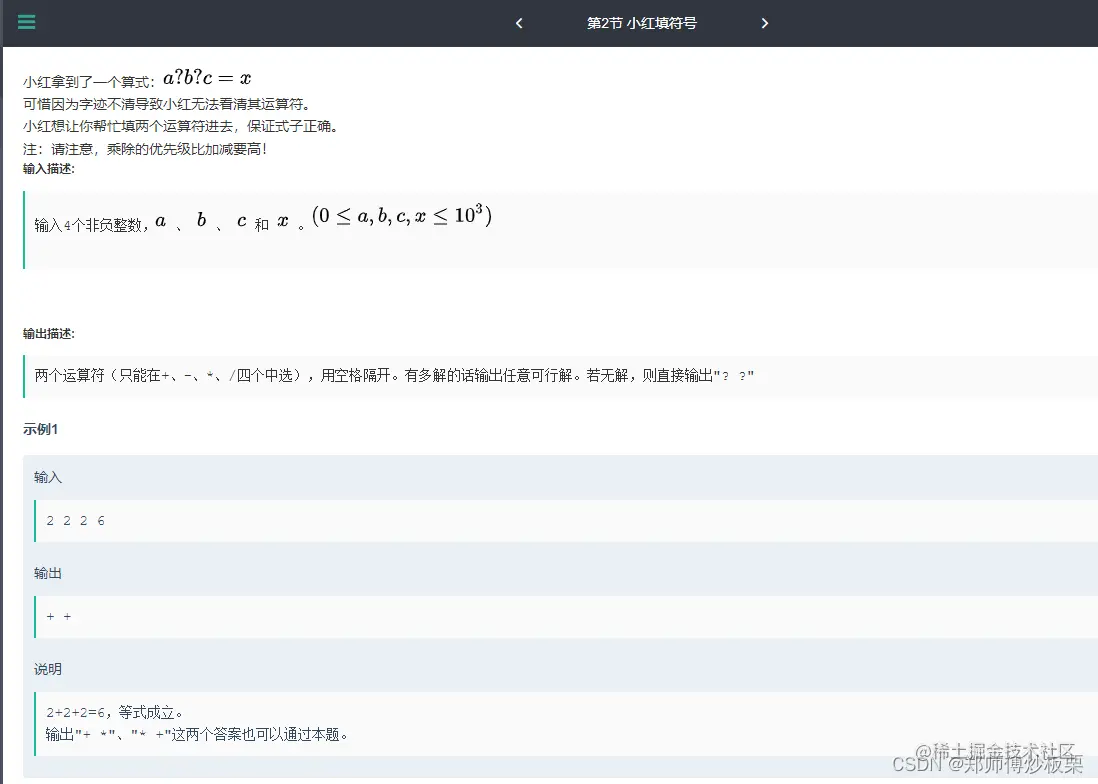The image size is (1098, 784).
Task: Click the forward chevron beside the section title
Action: 765,23
